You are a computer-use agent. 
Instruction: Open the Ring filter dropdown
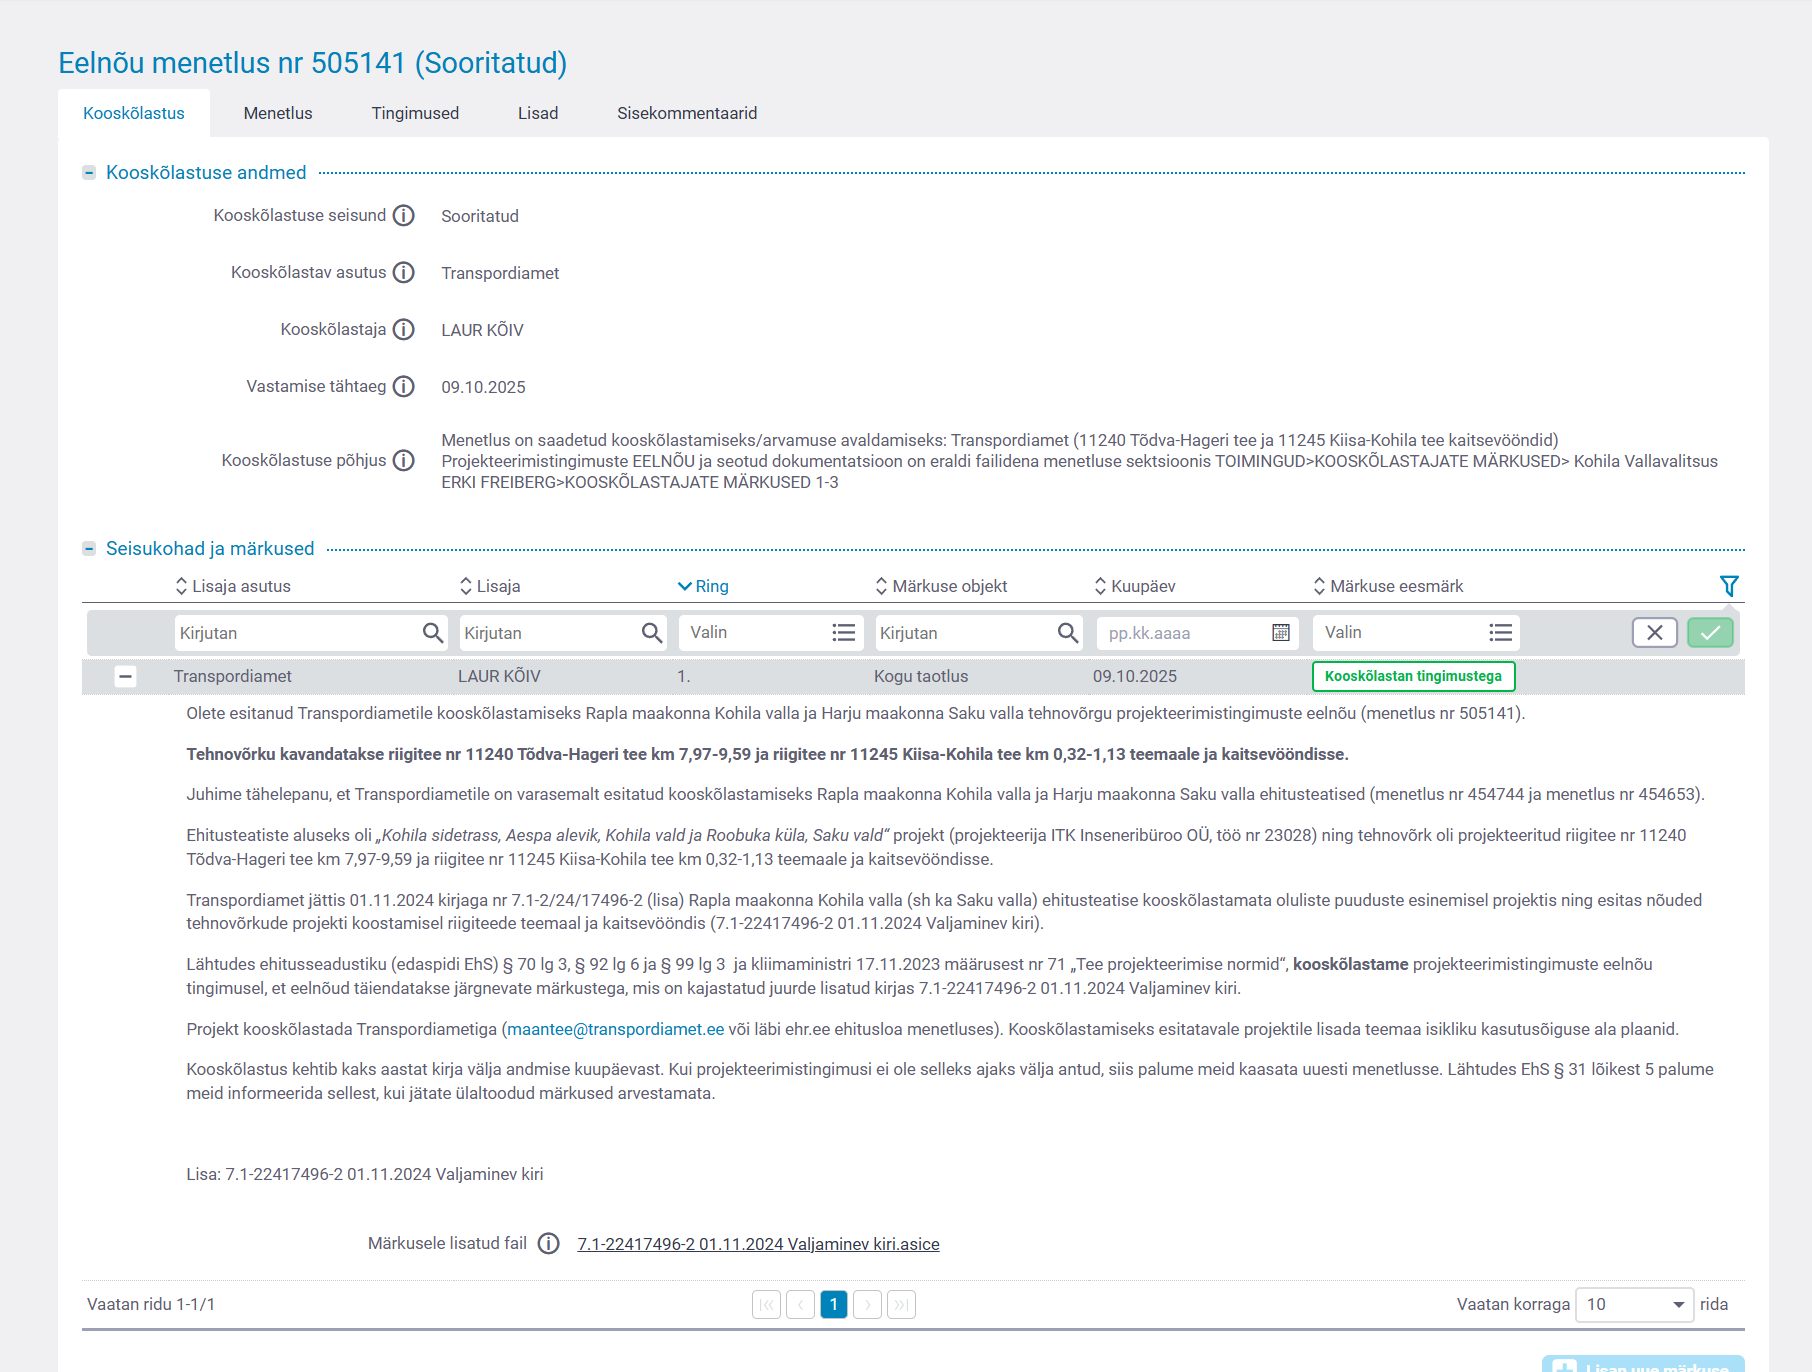tap(767, 633)
